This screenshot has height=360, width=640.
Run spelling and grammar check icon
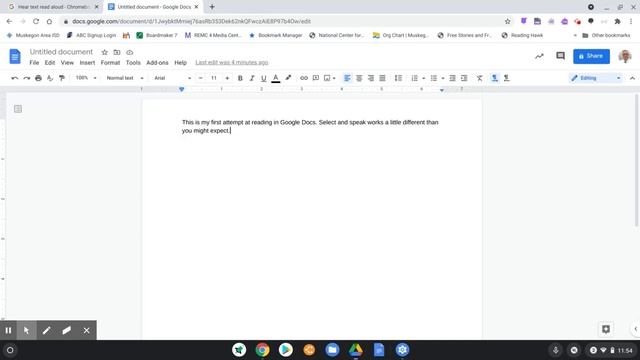50,78
